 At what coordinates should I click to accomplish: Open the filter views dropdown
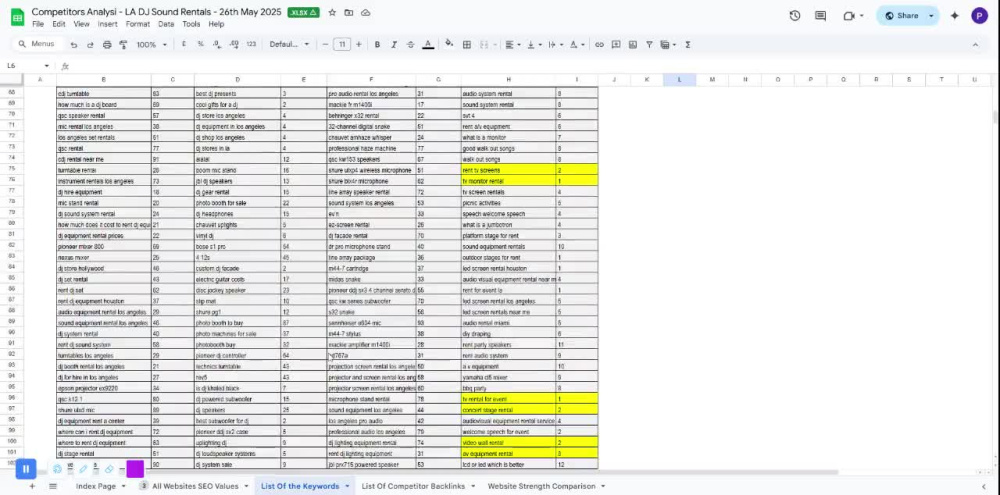click(668, 45)
